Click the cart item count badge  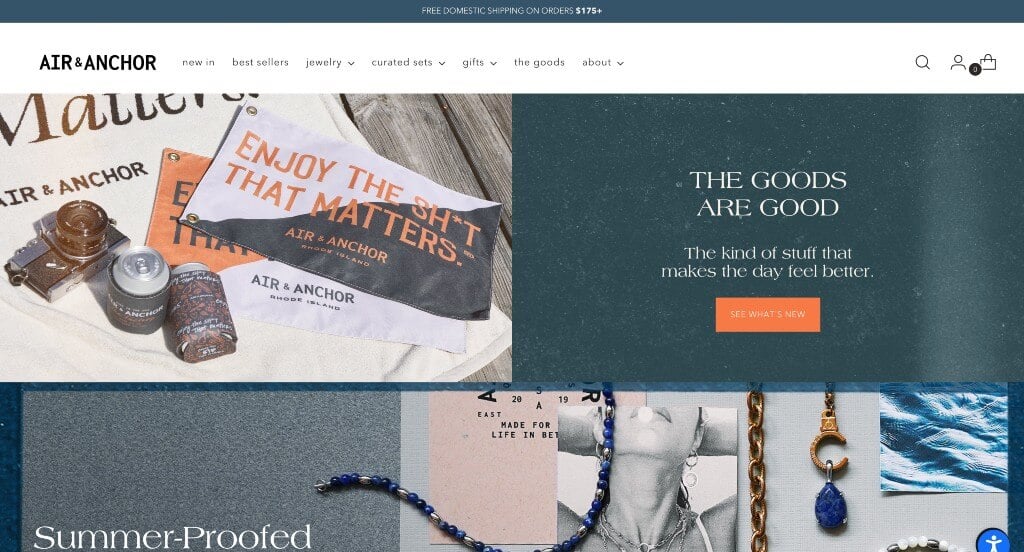point(975,69)
